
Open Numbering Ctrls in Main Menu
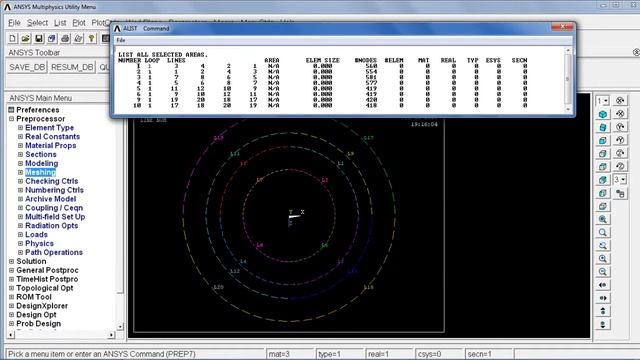[54, 190]
